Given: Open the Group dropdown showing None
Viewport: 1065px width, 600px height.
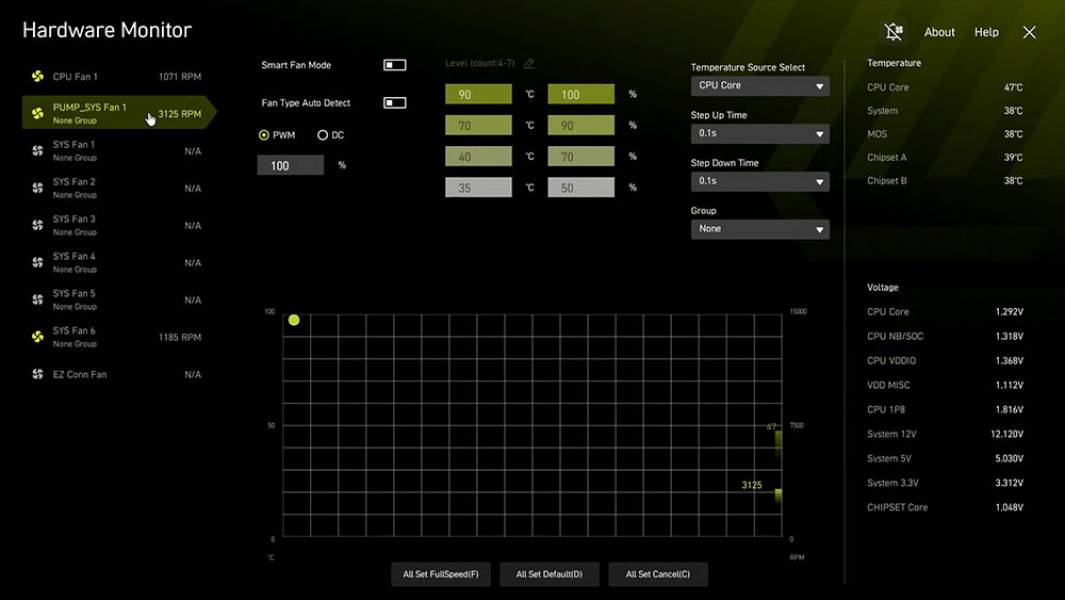Looking at the screenshot, I should (759, 228).
